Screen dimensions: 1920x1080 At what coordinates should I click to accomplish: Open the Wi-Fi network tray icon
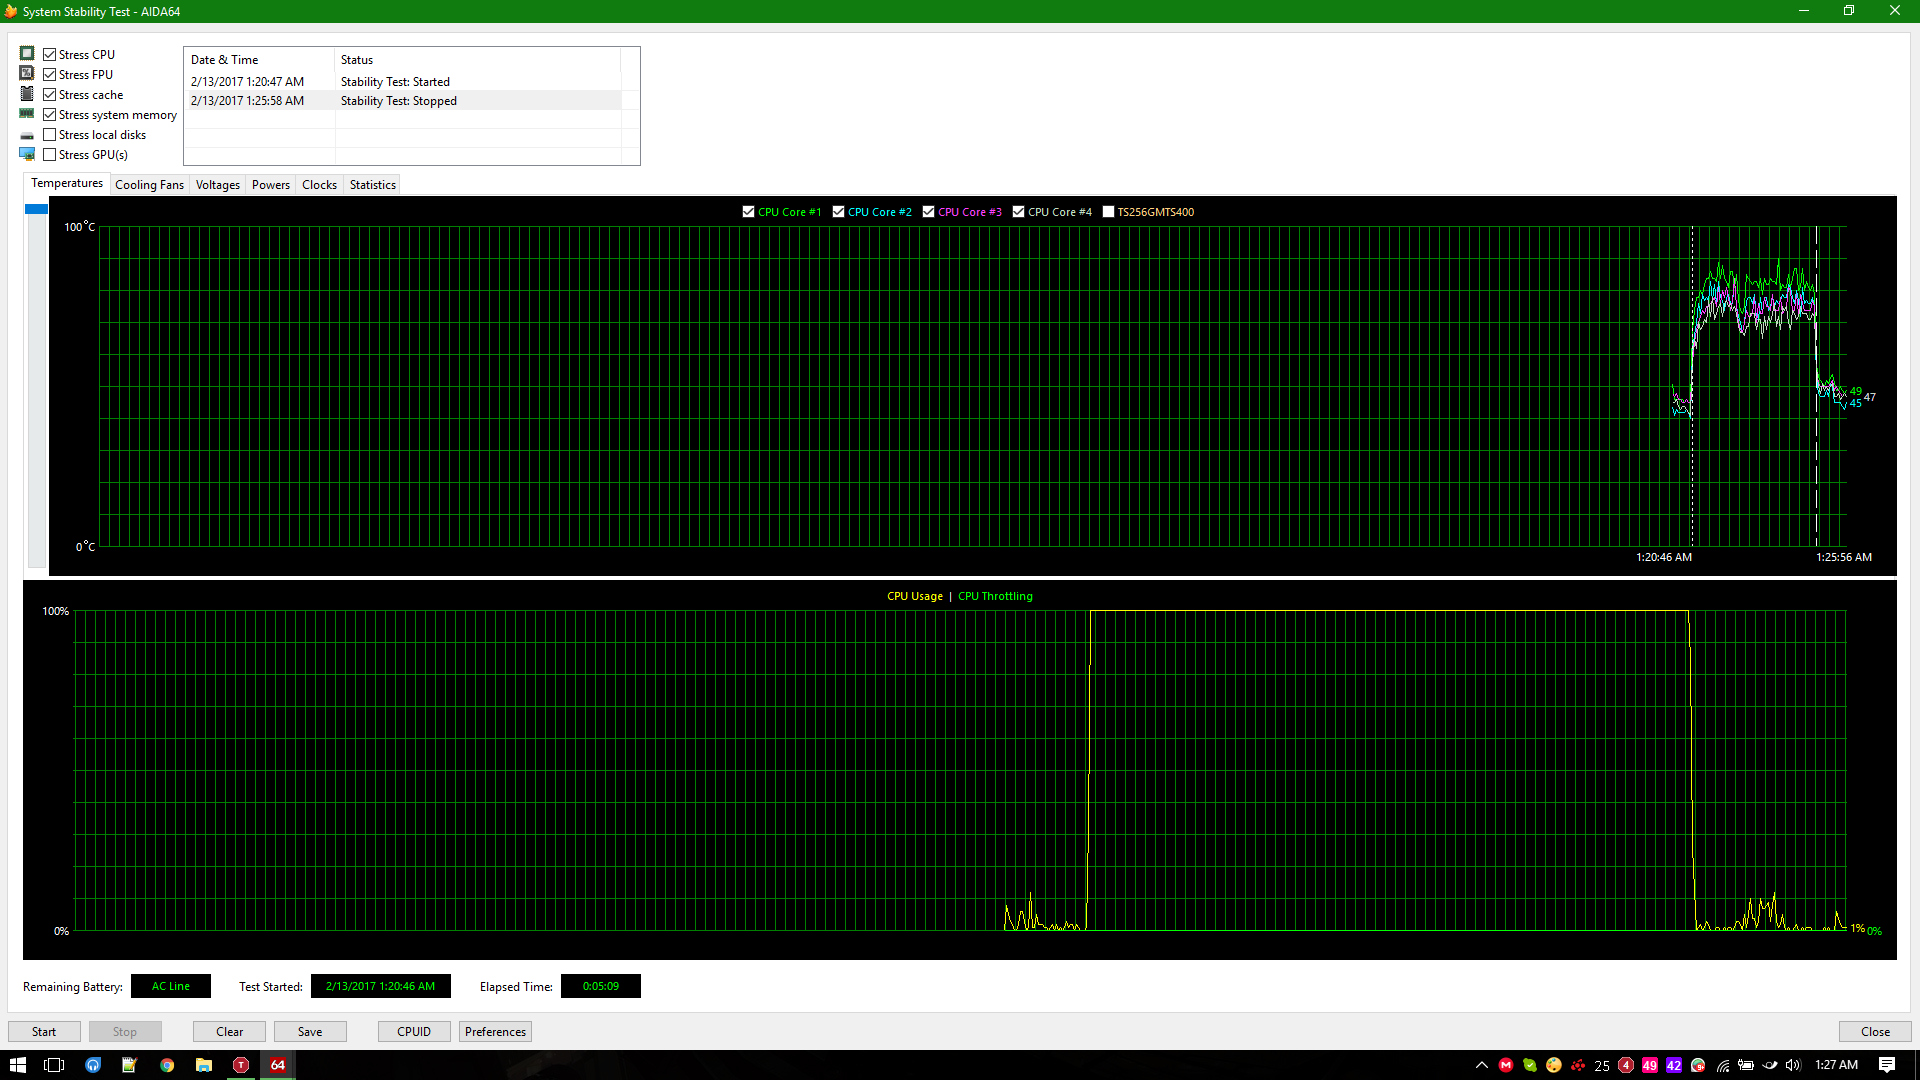click(x=1723, y=1065)
